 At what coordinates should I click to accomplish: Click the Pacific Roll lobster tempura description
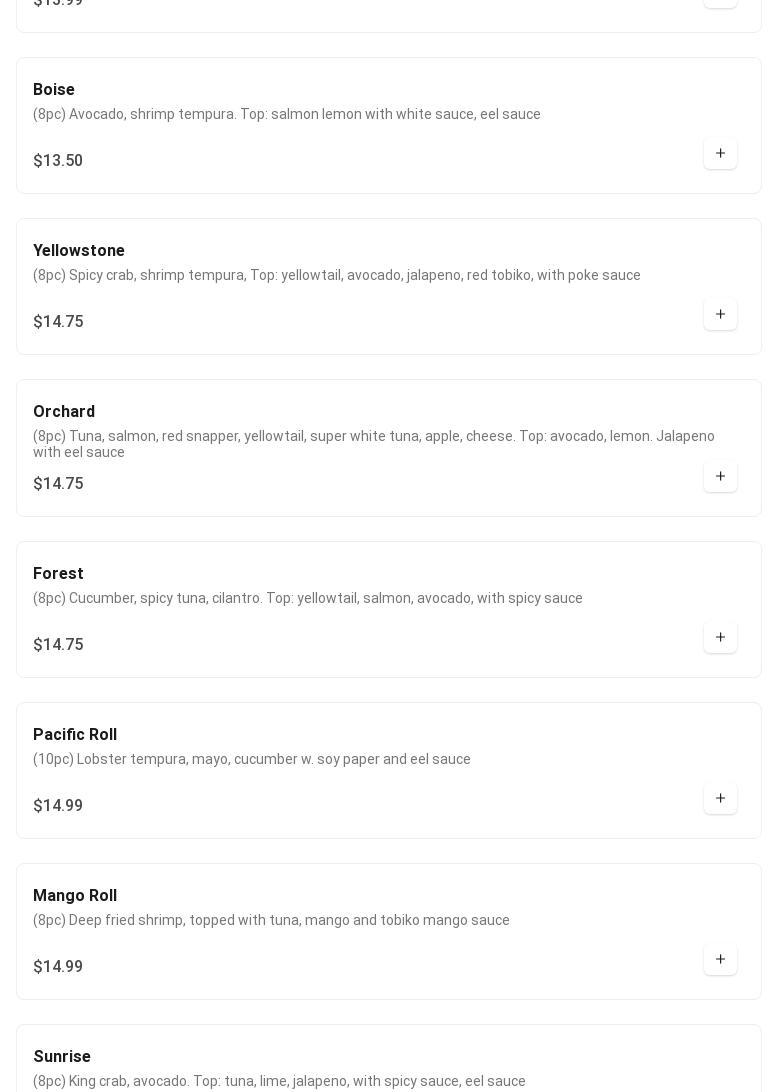coord(252,759)
